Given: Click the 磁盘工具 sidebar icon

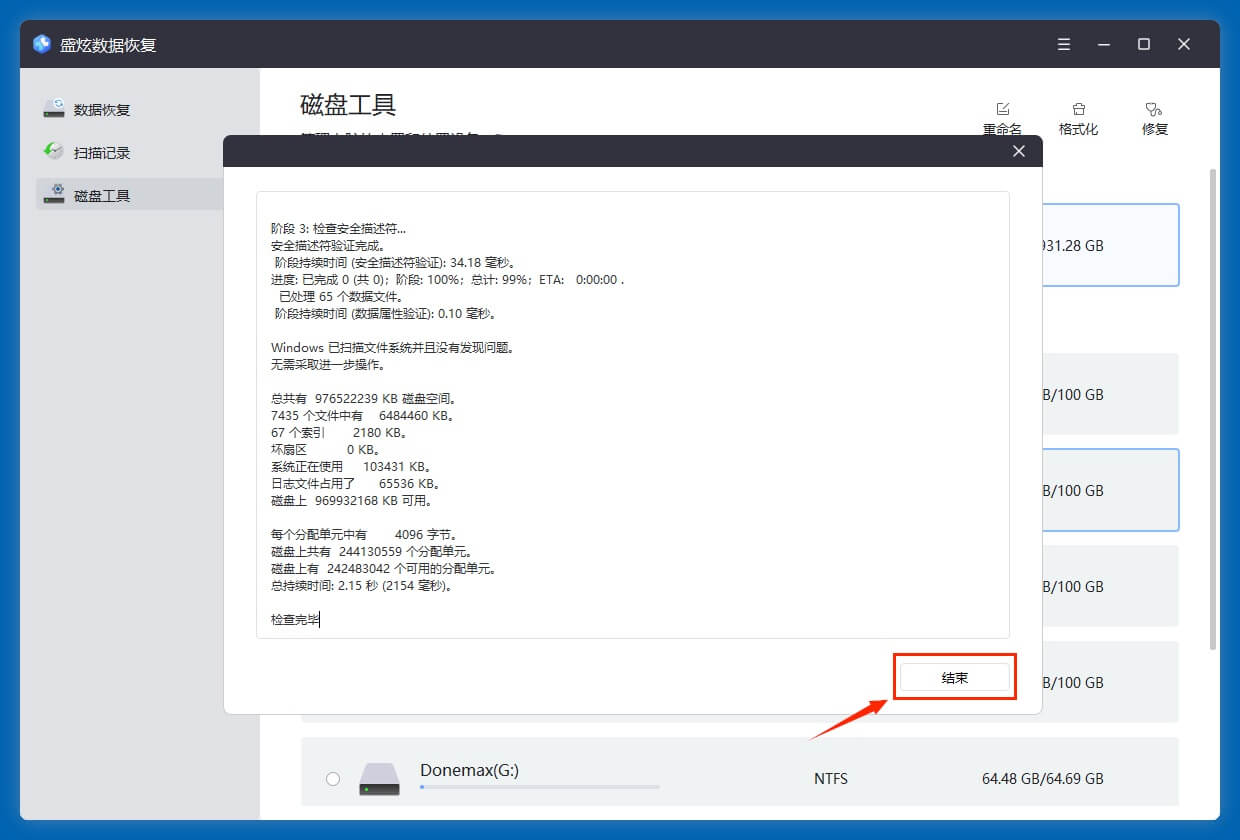Looking at the screenshot, I should point(53,194).
